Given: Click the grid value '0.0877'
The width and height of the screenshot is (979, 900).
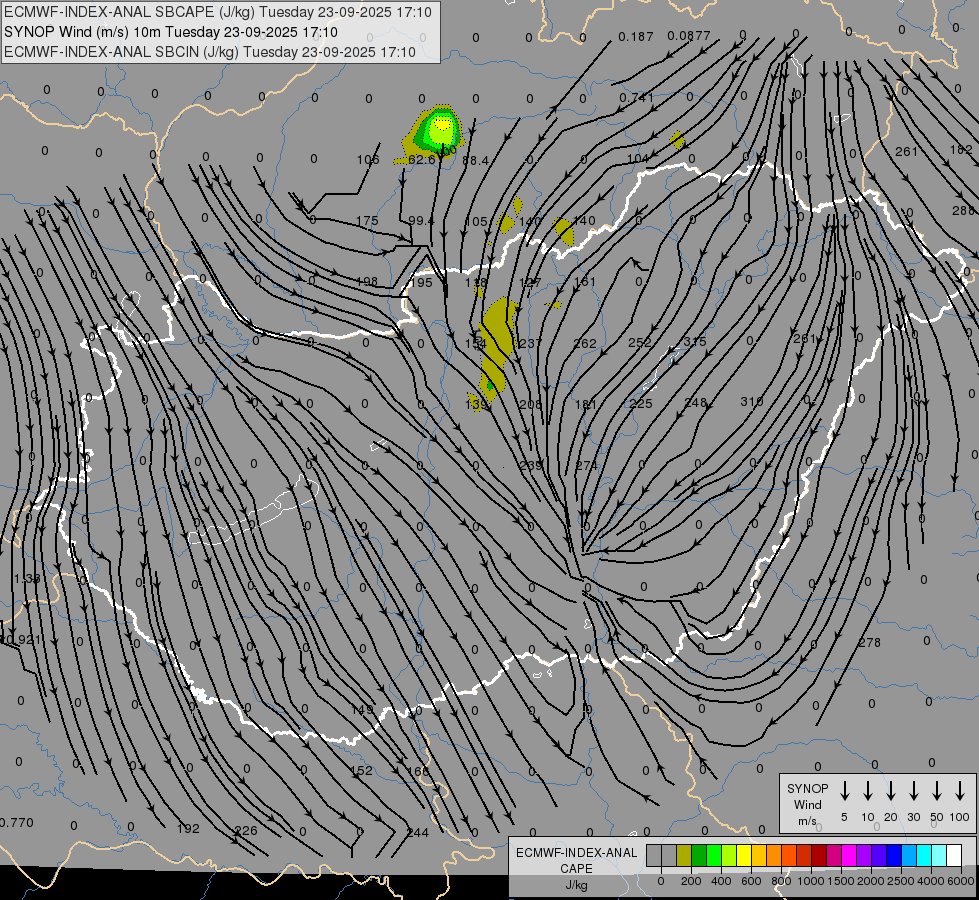Looking at the screenshot, I should [x=689, y=36].
